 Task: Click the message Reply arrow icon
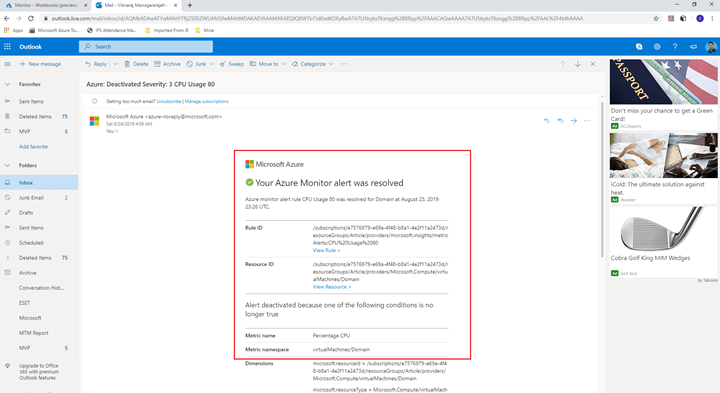546,121
